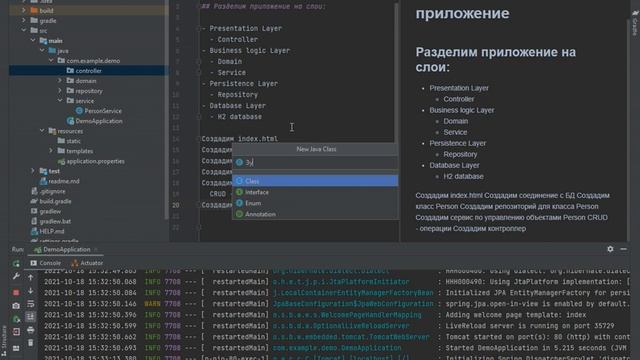Toggle soft-wrap in the console
Viewport: 640px width, 360px height.
pyautogui.click(x=31, y=304)
